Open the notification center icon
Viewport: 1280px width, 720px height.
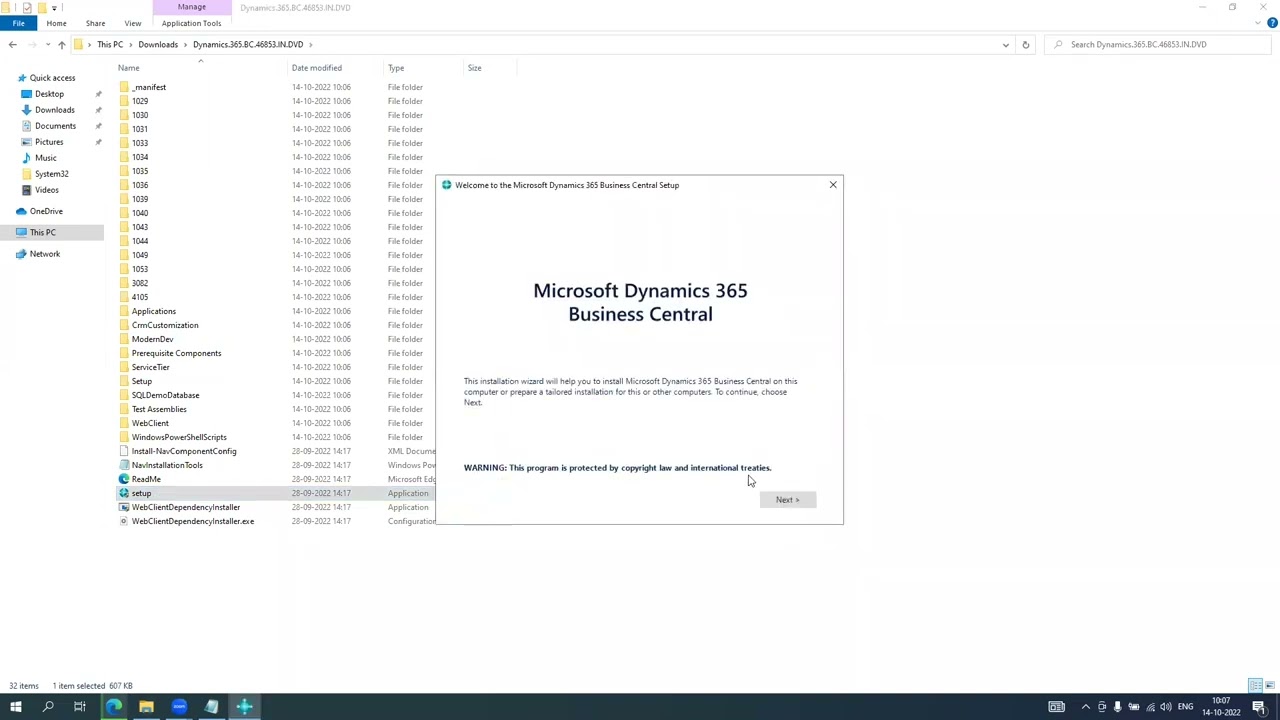[1259, 707]
